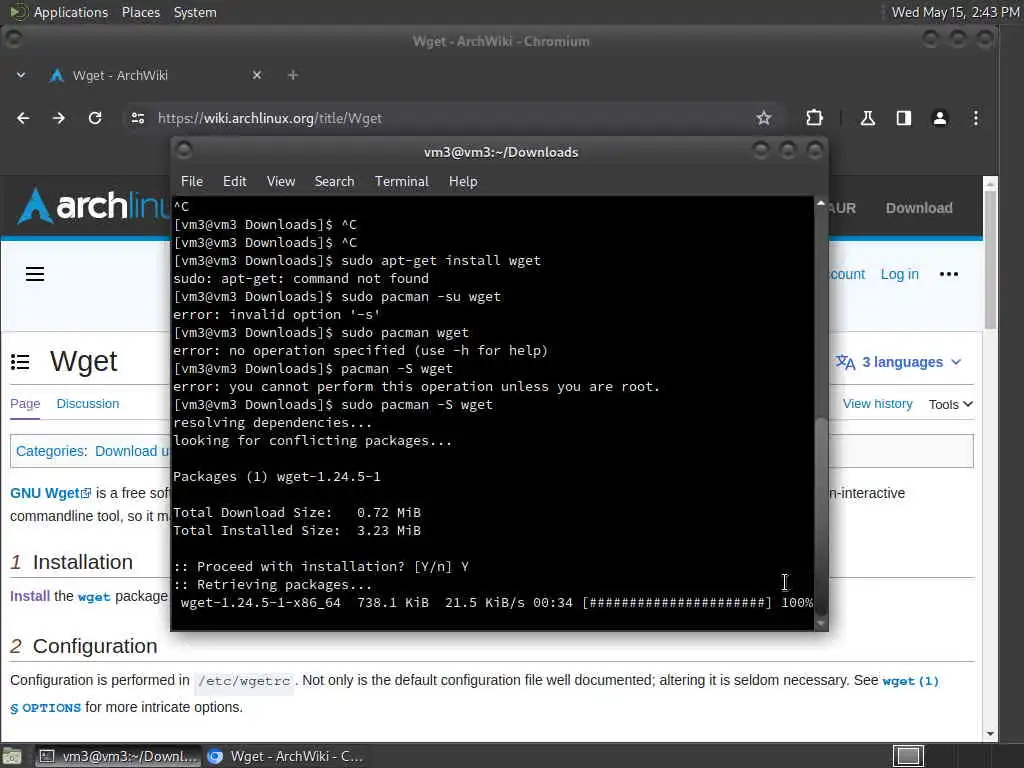Image resolution: width=1024 pixels, height=768 pixels.
Task: Select the Page tab on ArchWiki
Action: click(25, 404)
